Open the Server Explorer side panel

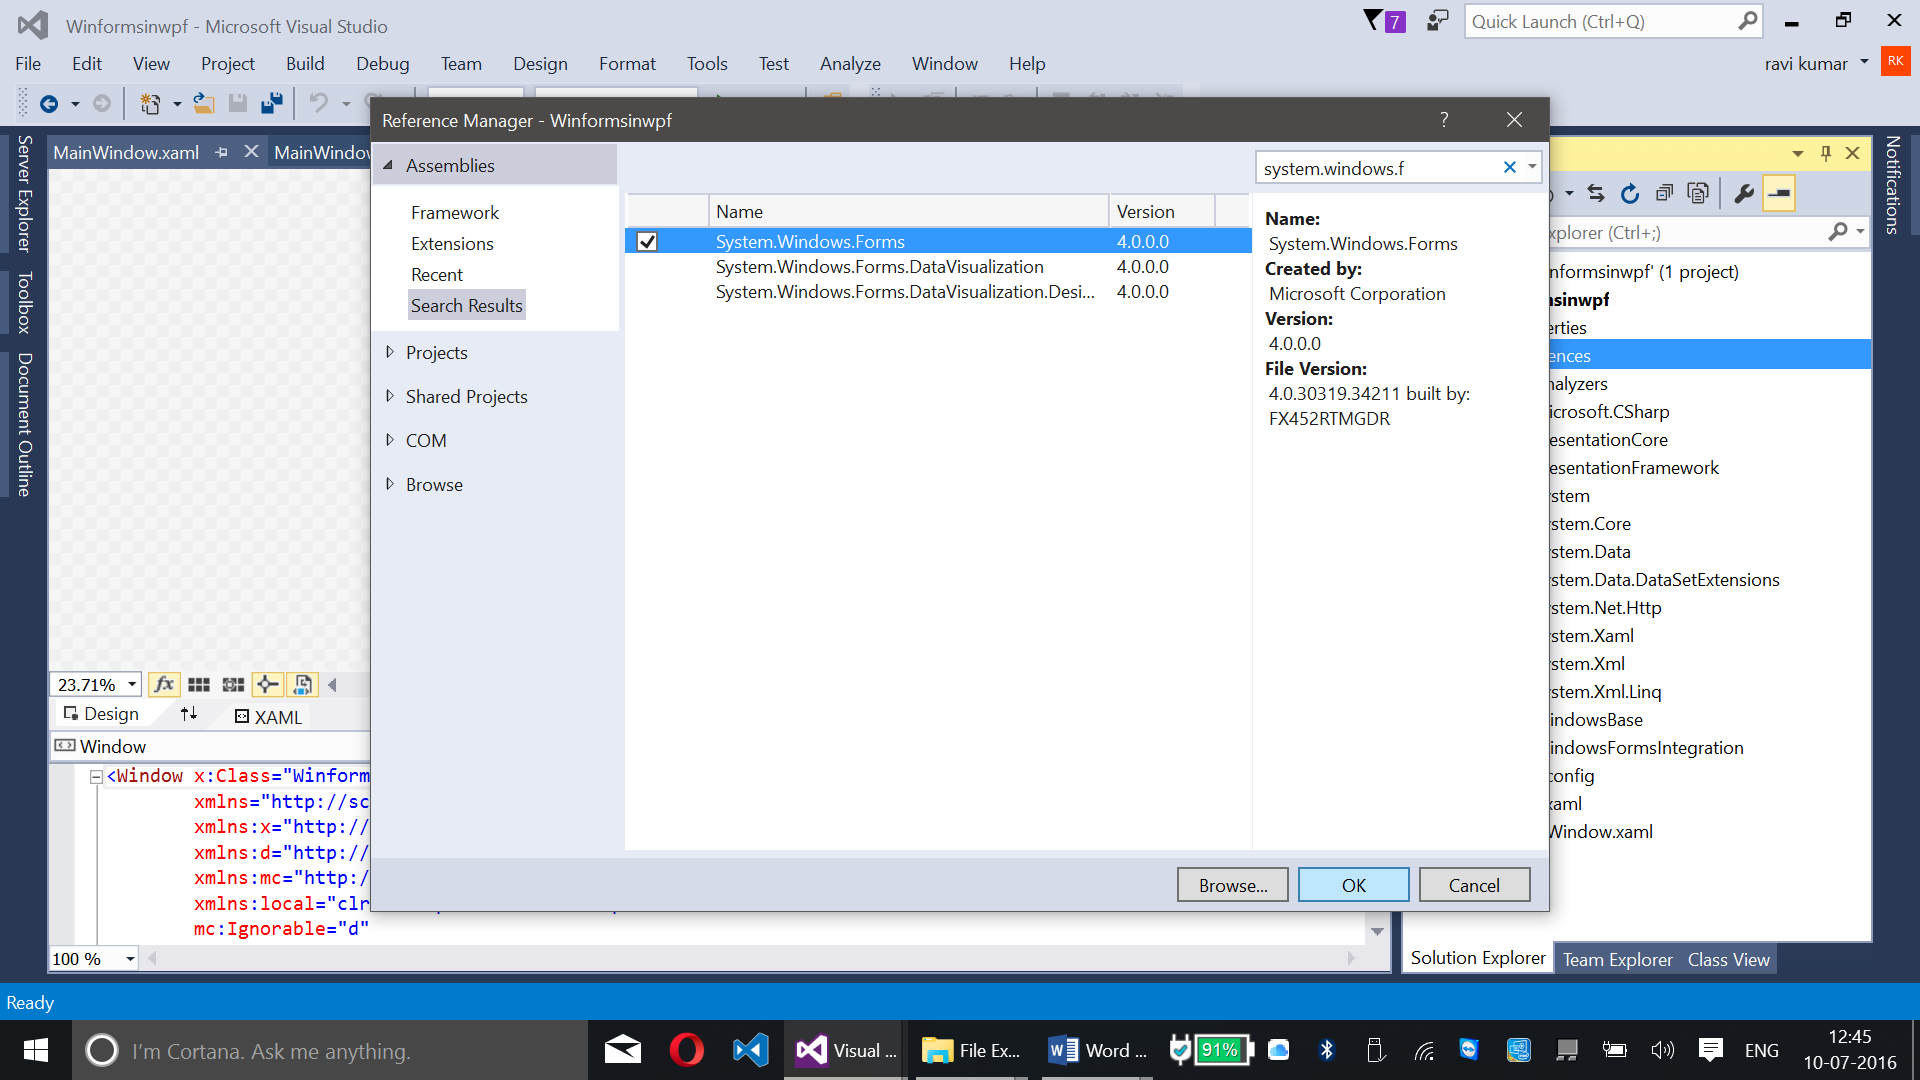24,194
